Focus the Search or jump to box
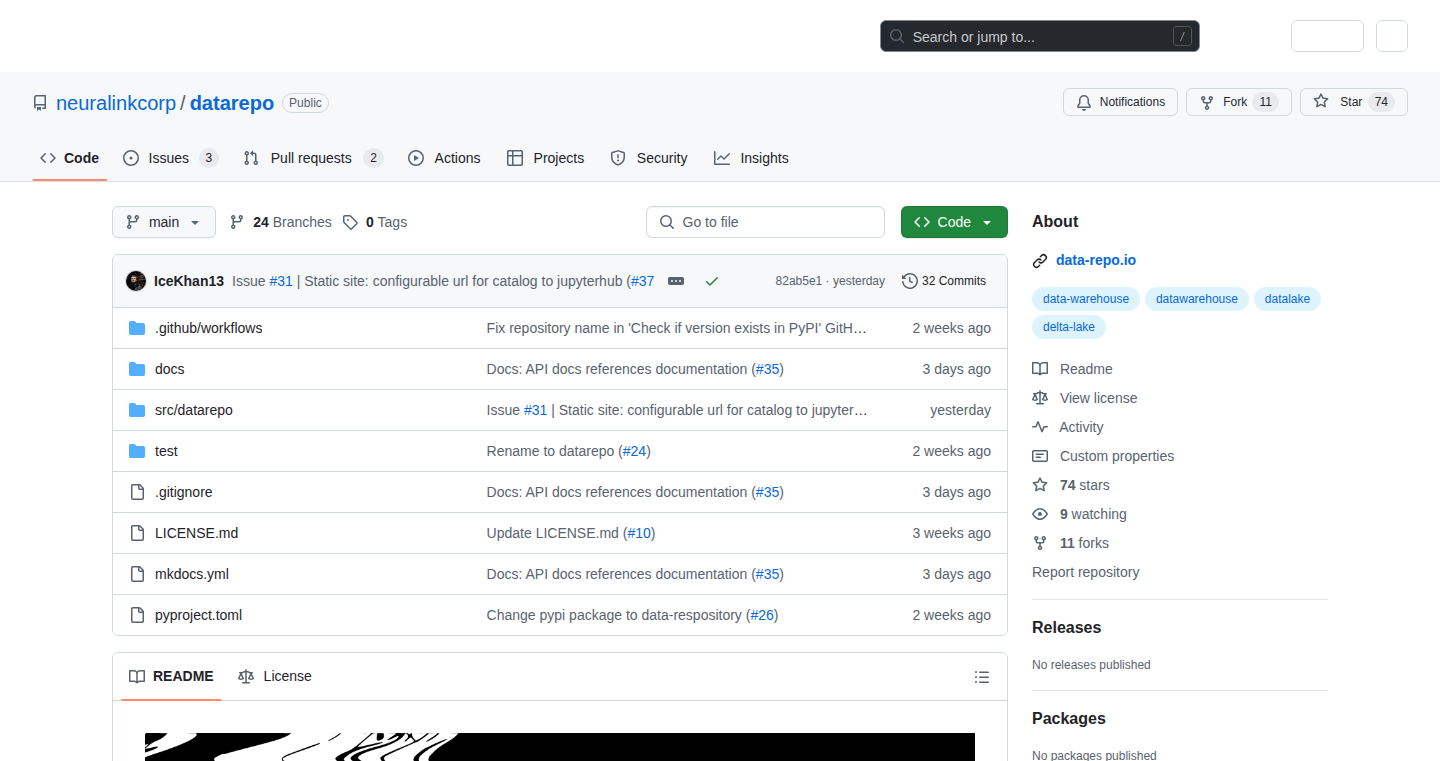The height and width of the screenshot is (761, 1440). 1040,37
